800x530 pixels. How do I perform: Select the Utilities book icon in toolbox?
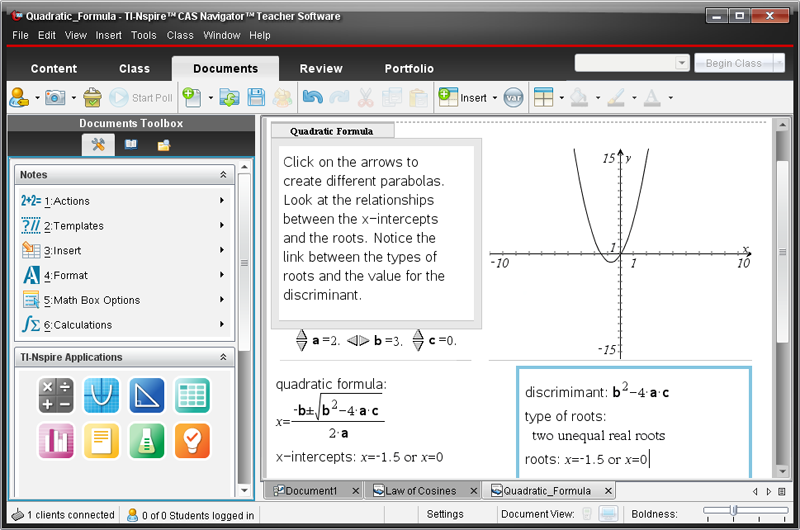tap(131, 145)
